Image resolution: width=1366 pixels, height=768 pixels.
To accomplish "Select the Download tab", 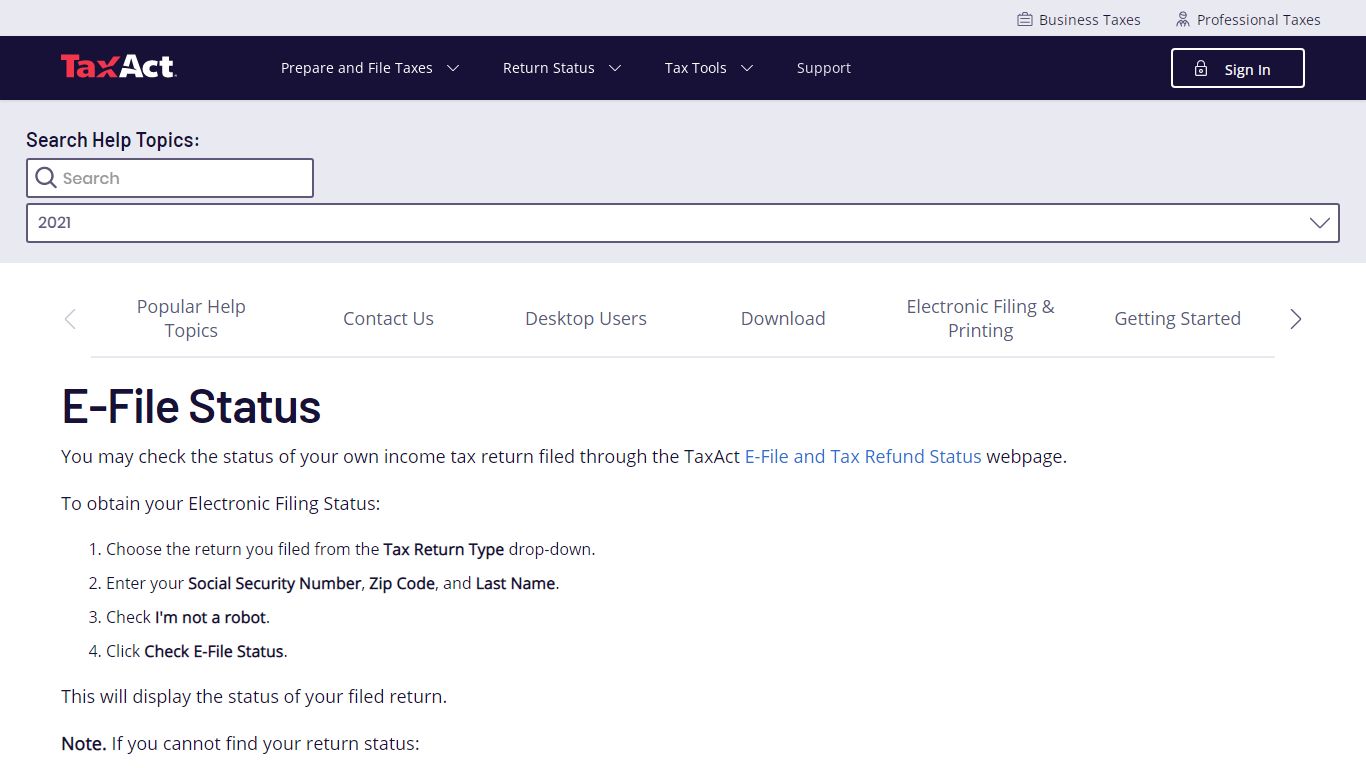I will [783, 319].
